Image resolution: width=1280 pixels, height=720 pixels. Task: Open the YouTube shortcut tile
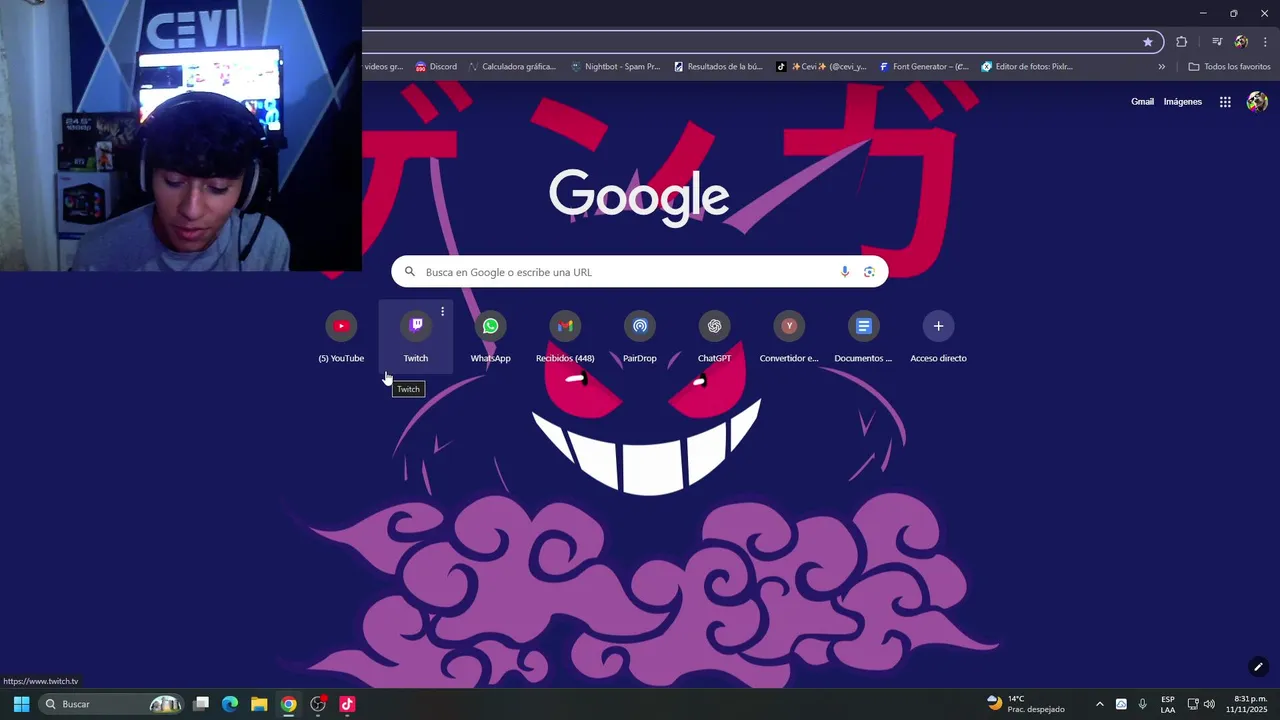341,337
